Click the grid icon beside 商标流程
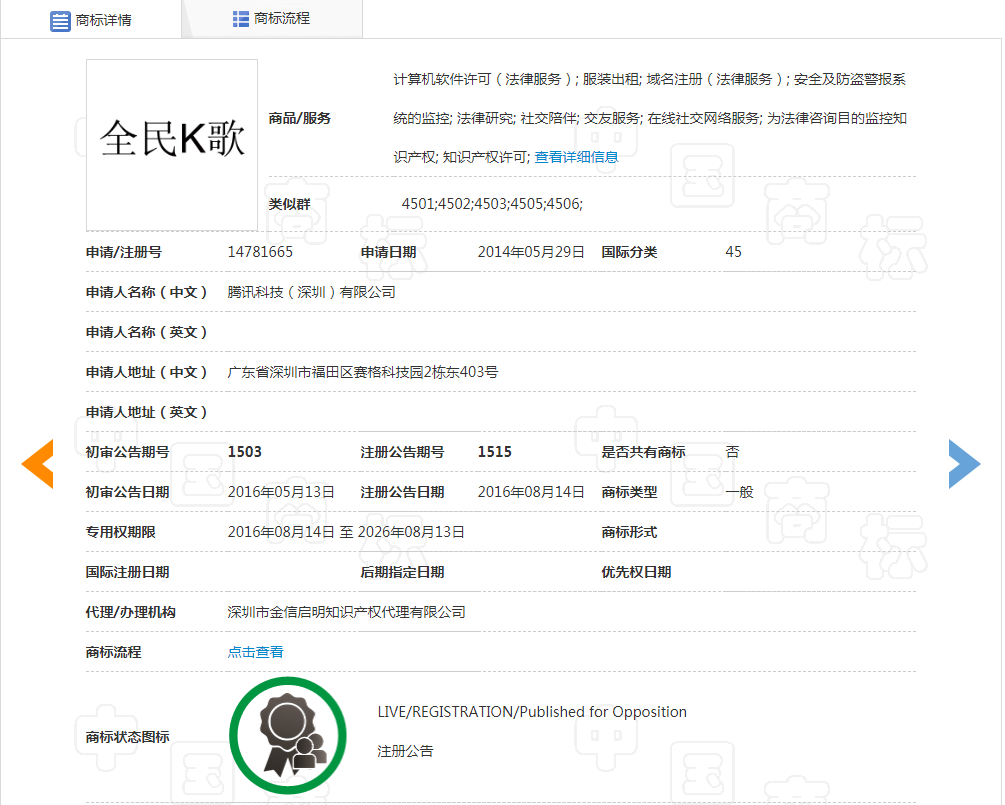Image resolution: width=1005 pixels, height=805 pixels. click(x=240, y=19)
